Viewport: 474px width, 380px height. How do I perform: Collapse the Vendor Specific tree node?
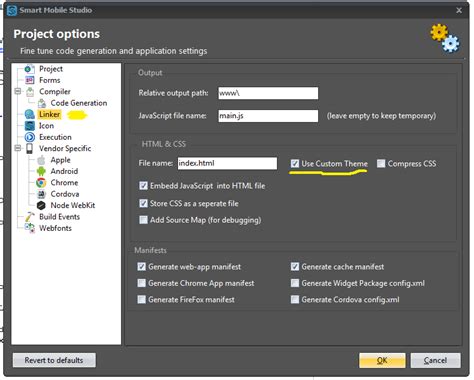tap(18, 148)
